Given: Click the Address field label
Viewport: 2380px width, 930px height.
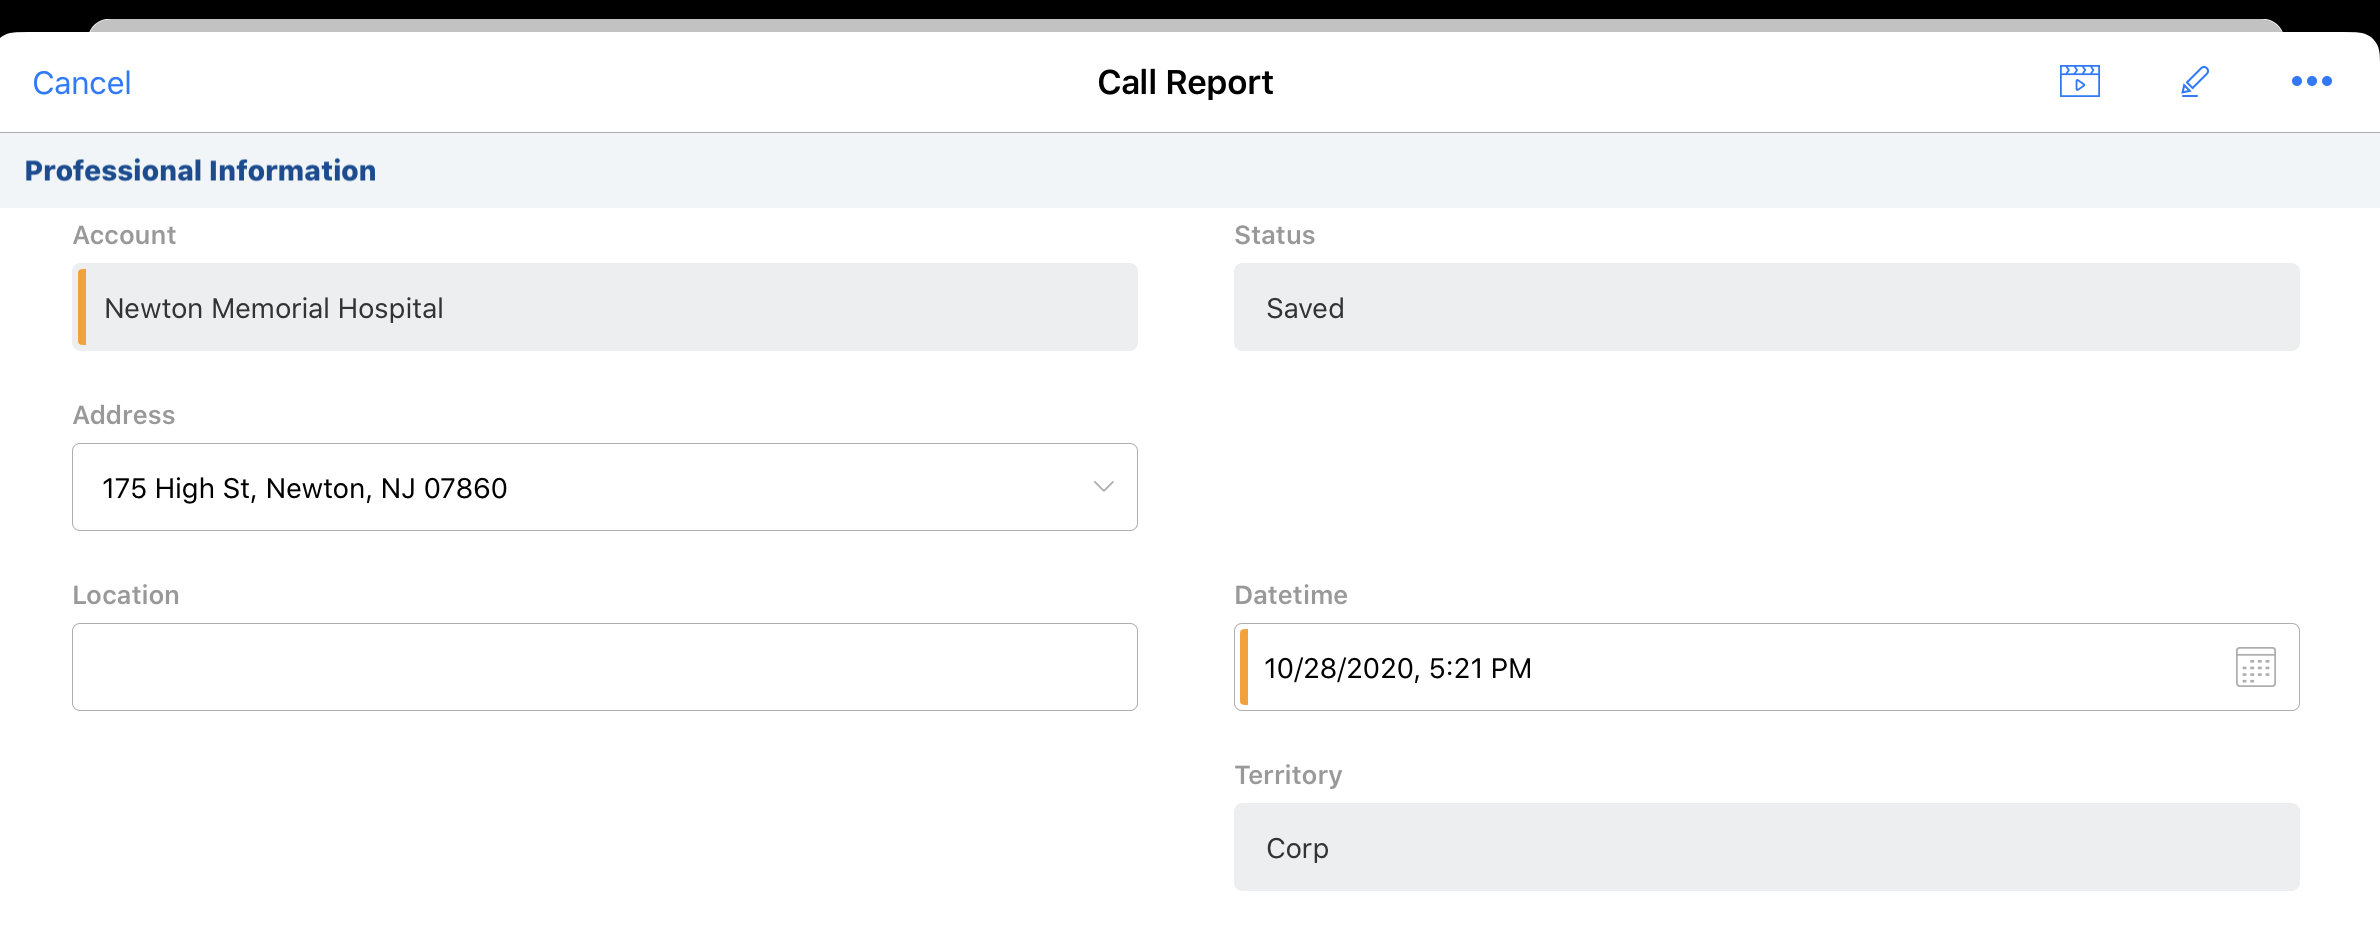Looking at the screenshot, I should pyautogui.click(x=124, y=415).
